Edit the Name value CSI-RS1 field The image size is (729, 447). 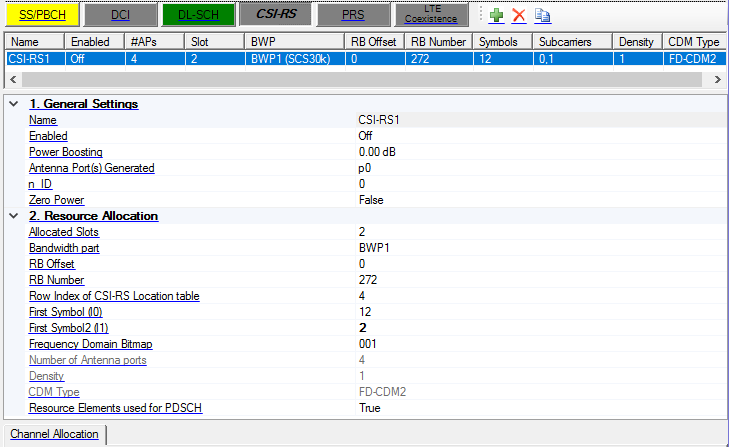[x=541, y=120]
